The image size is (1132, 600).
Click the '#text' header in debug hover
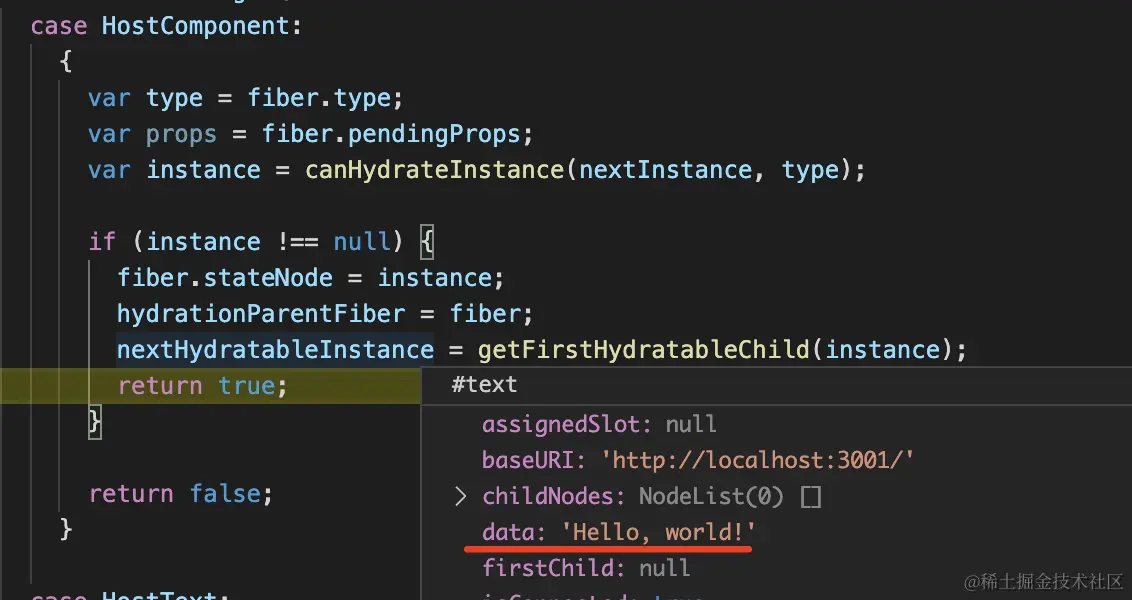tap(484, 385)
